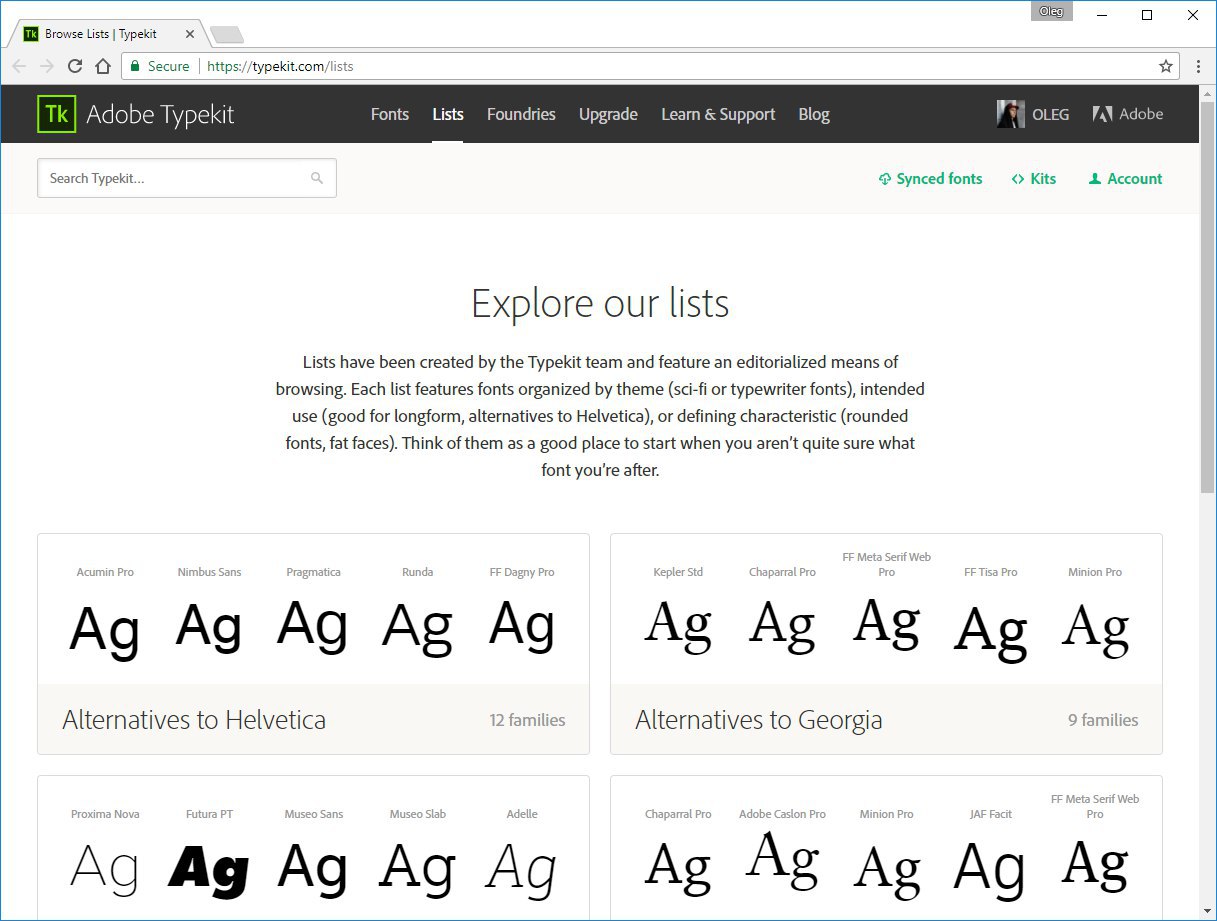Open the Alternatives to Georgia list
Screen dimensions: 1217x921
[759, 720]
